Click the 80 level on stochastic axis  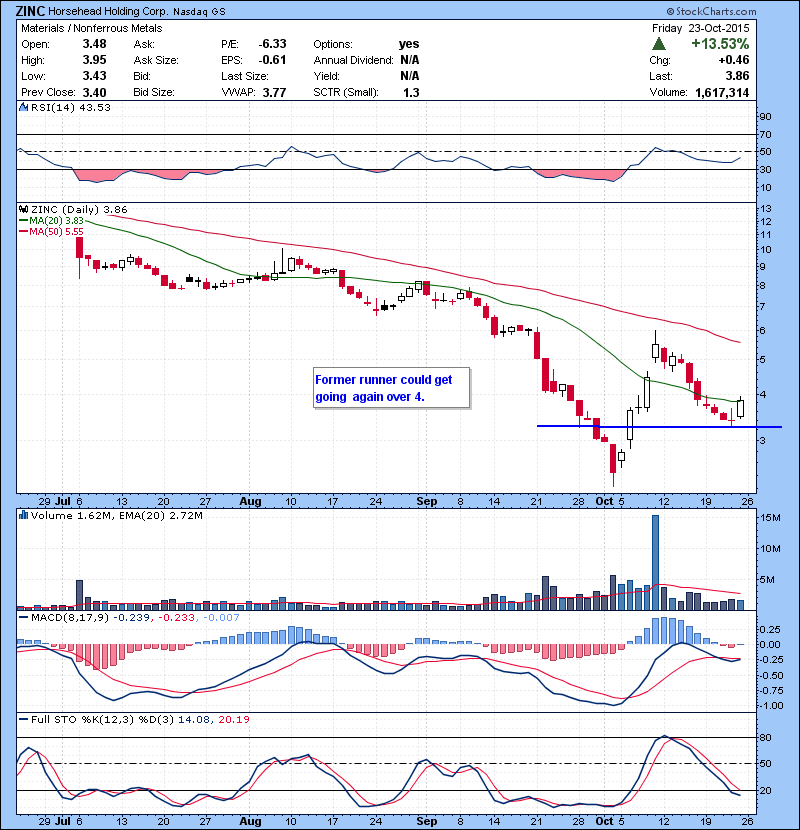click(766, 737)
